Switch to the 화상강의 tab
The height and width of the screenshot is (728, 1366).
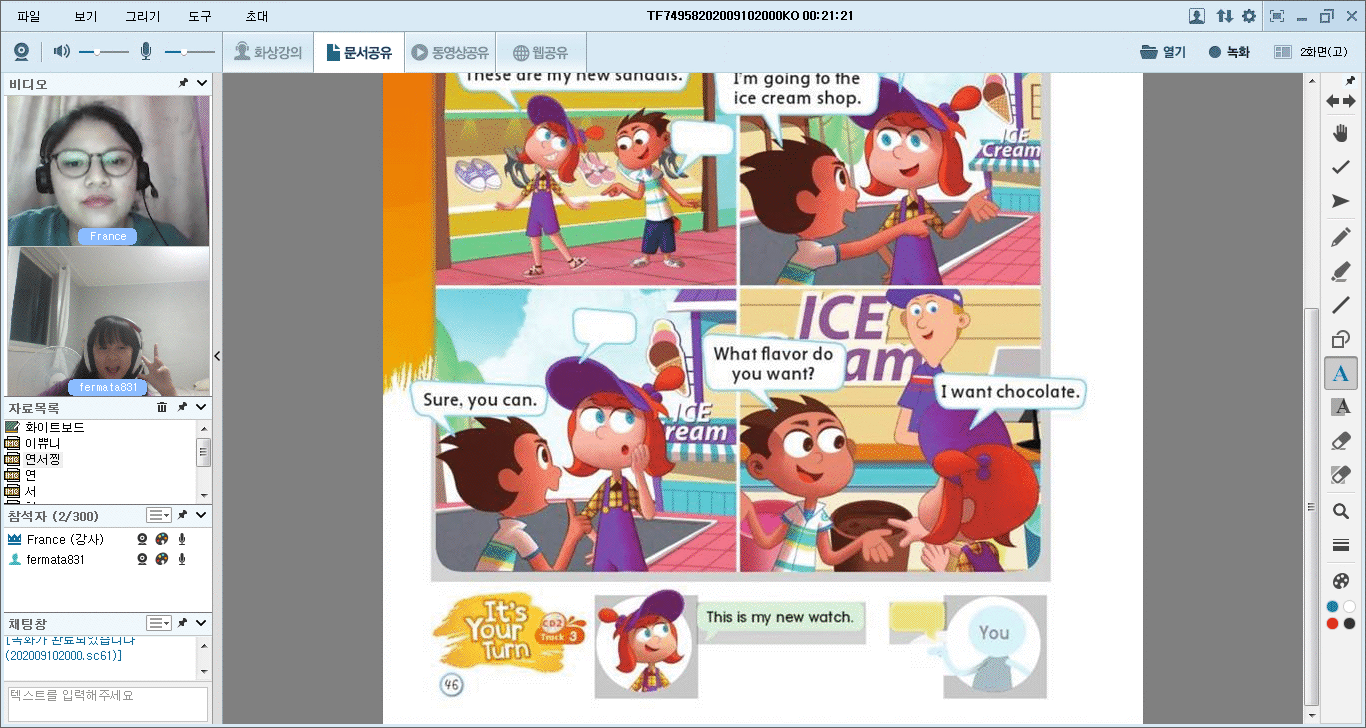pyautogui.click(x=268, y=52)
